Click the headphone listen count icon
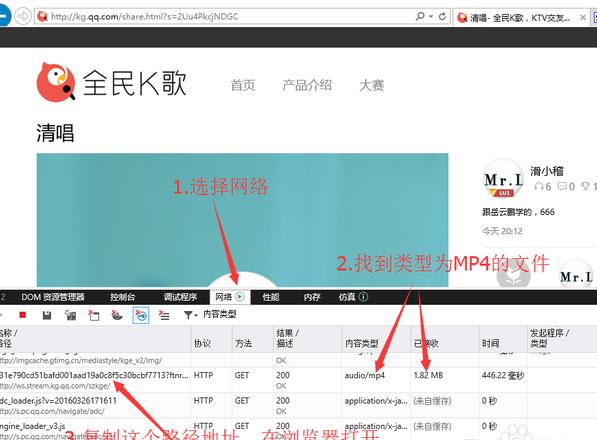This screenshot has height=440, width=597. coord(539,187)
